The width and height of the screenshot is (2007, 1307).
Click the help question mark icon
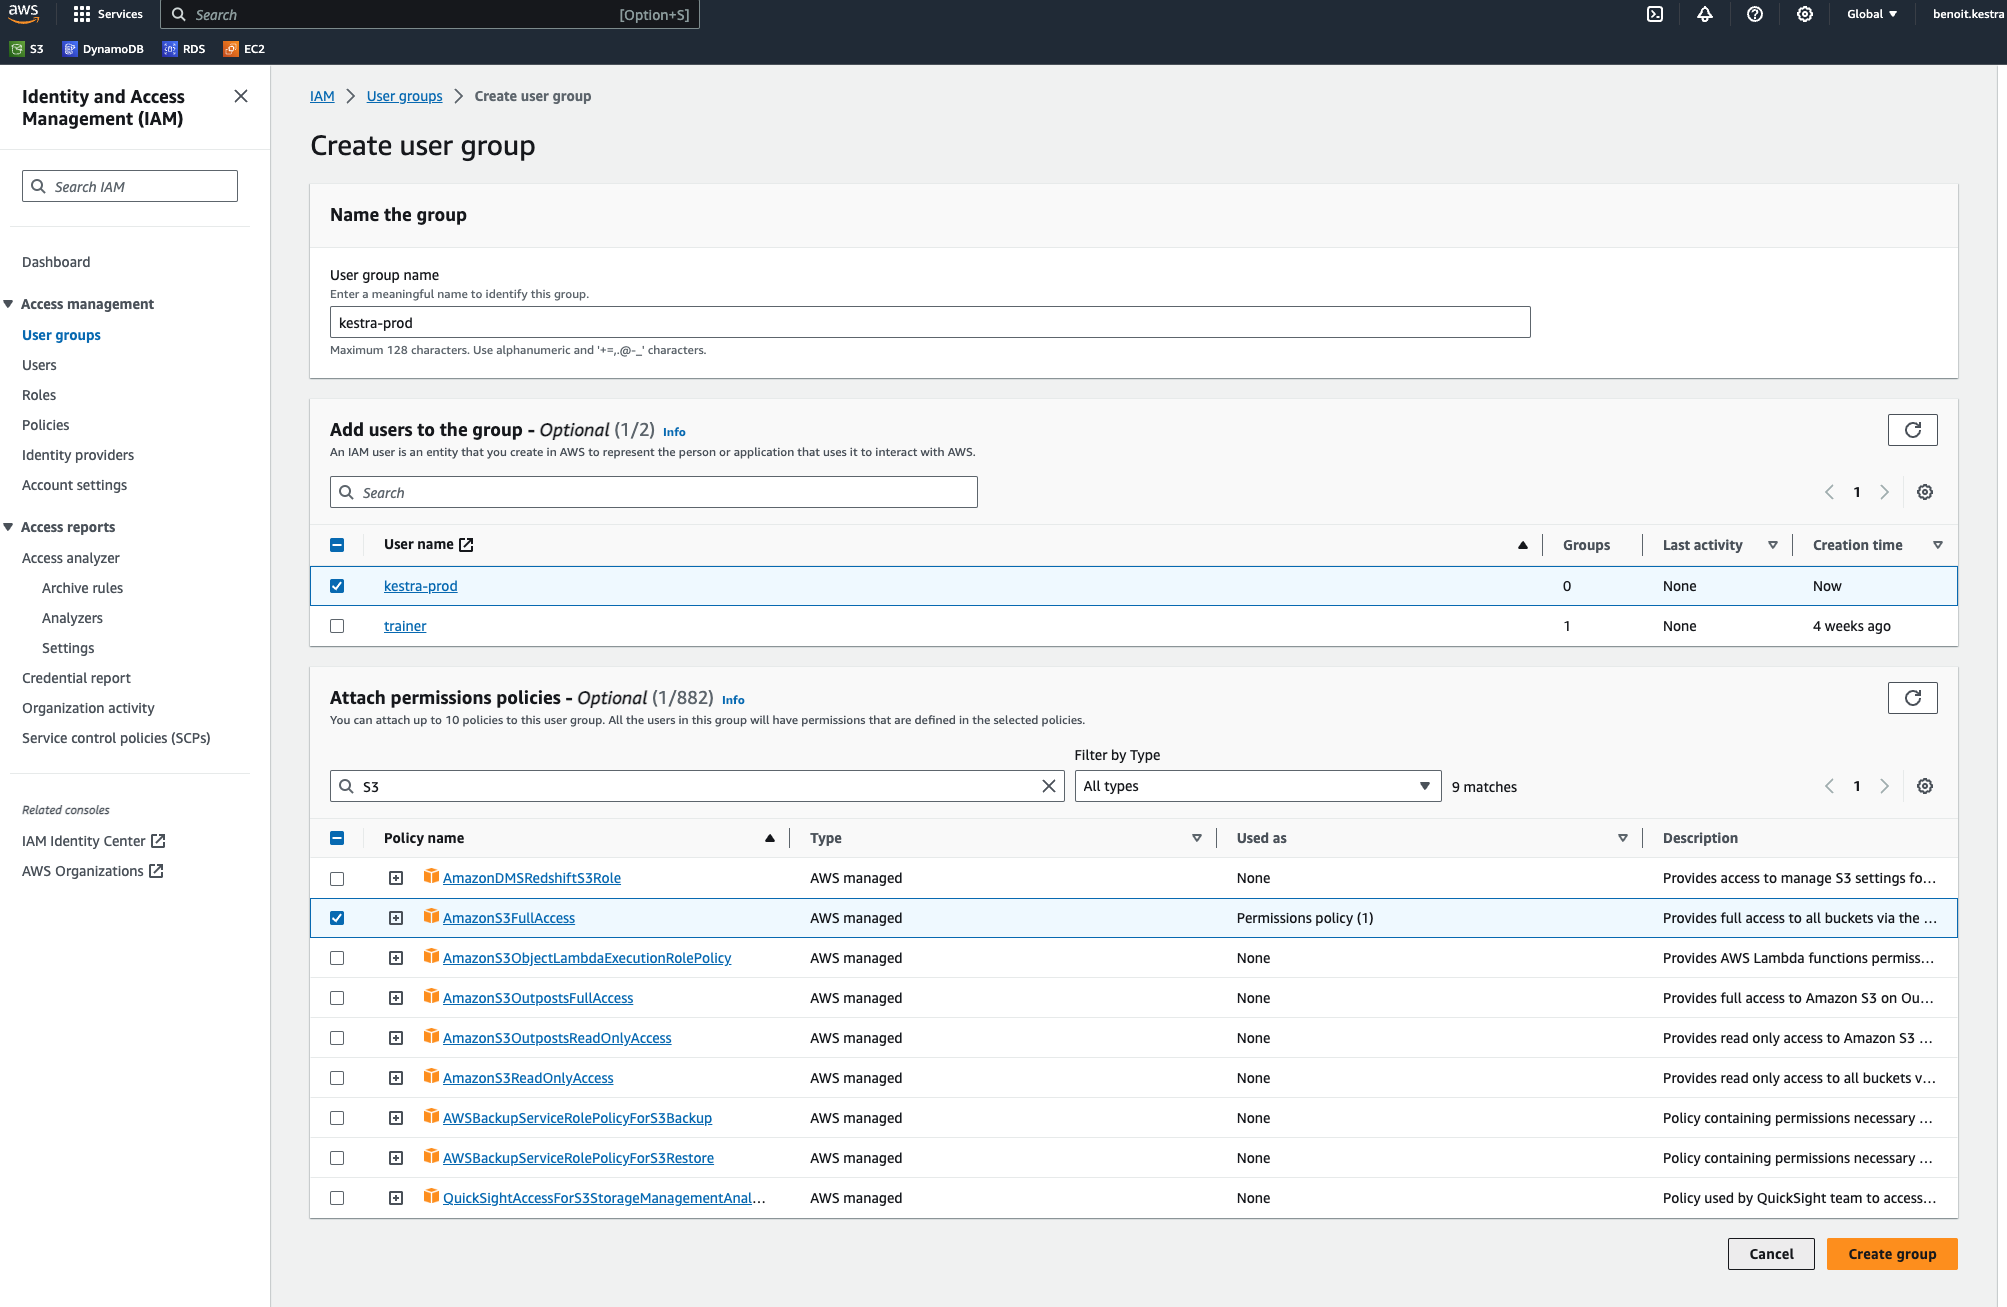(x=1755, y=14)
